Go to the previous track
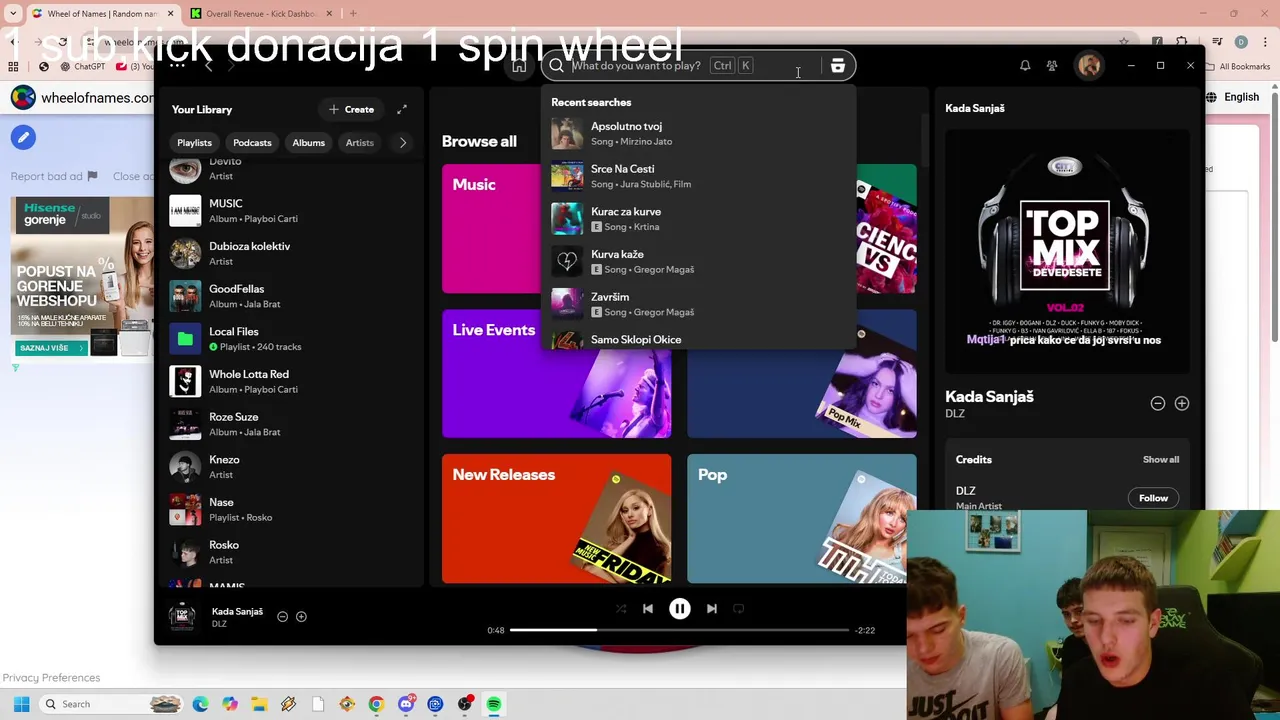 [x=647, y=608]
